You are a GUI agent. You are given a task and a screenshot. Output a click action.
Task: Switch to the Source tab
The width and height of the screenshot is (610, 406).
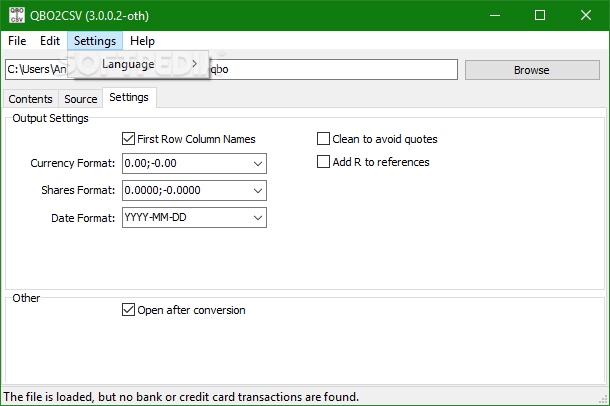pos(81,99)
